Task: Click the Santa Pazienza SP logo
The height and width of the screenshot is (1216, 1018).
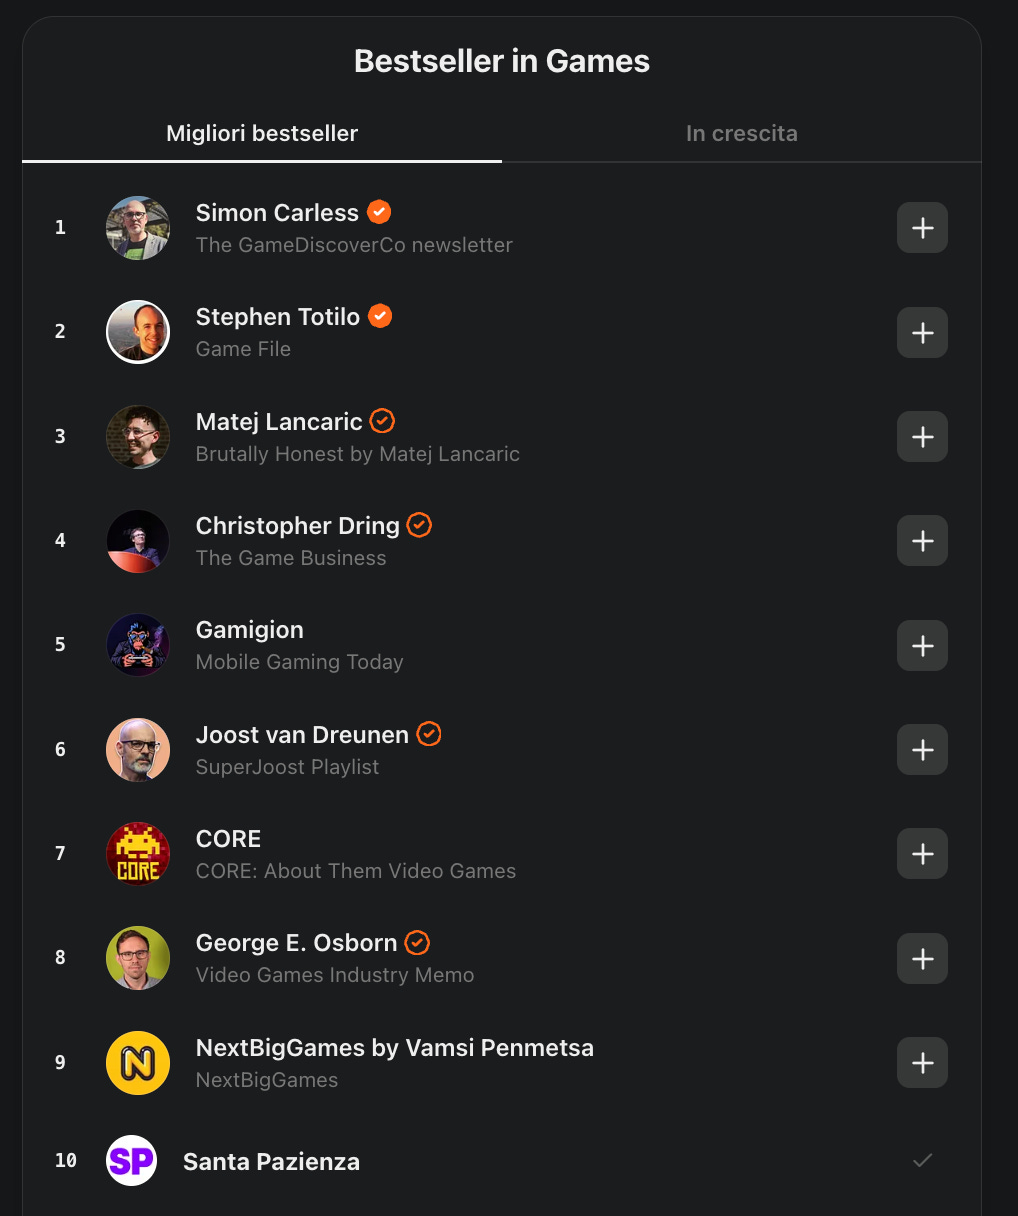Action: pyautogui.click(x=132, y=1160)
